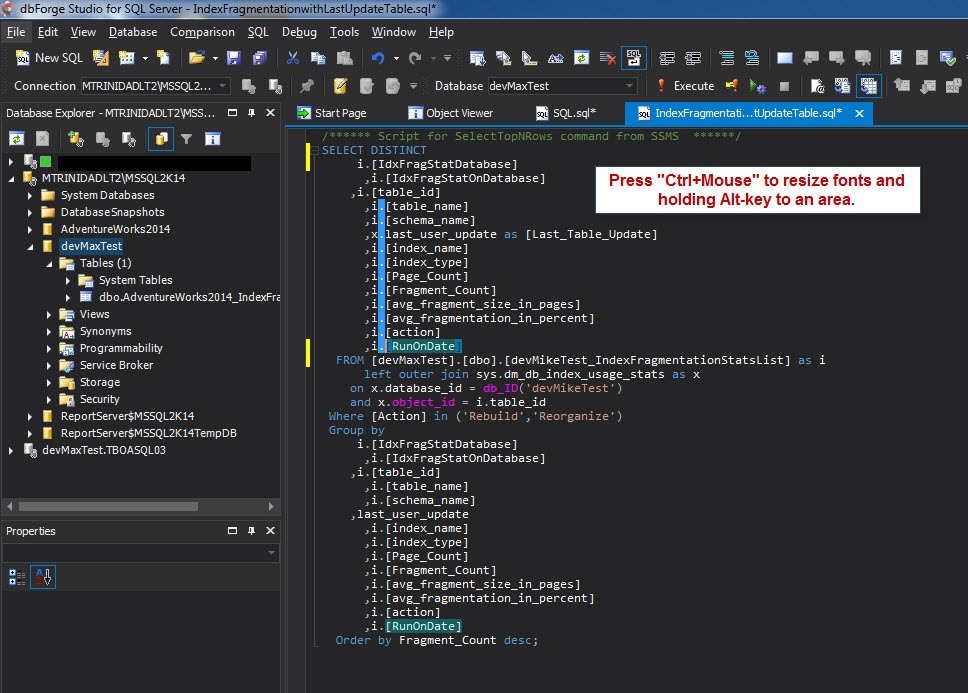Click the gray Stop execution square icon
The image size is (968, 693).
click(x=784, y=86)
